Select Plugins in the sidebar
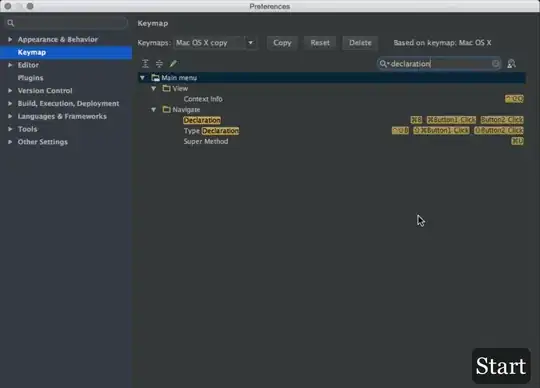Viewport: 540px width, 388px height. (x=31, y=78)
